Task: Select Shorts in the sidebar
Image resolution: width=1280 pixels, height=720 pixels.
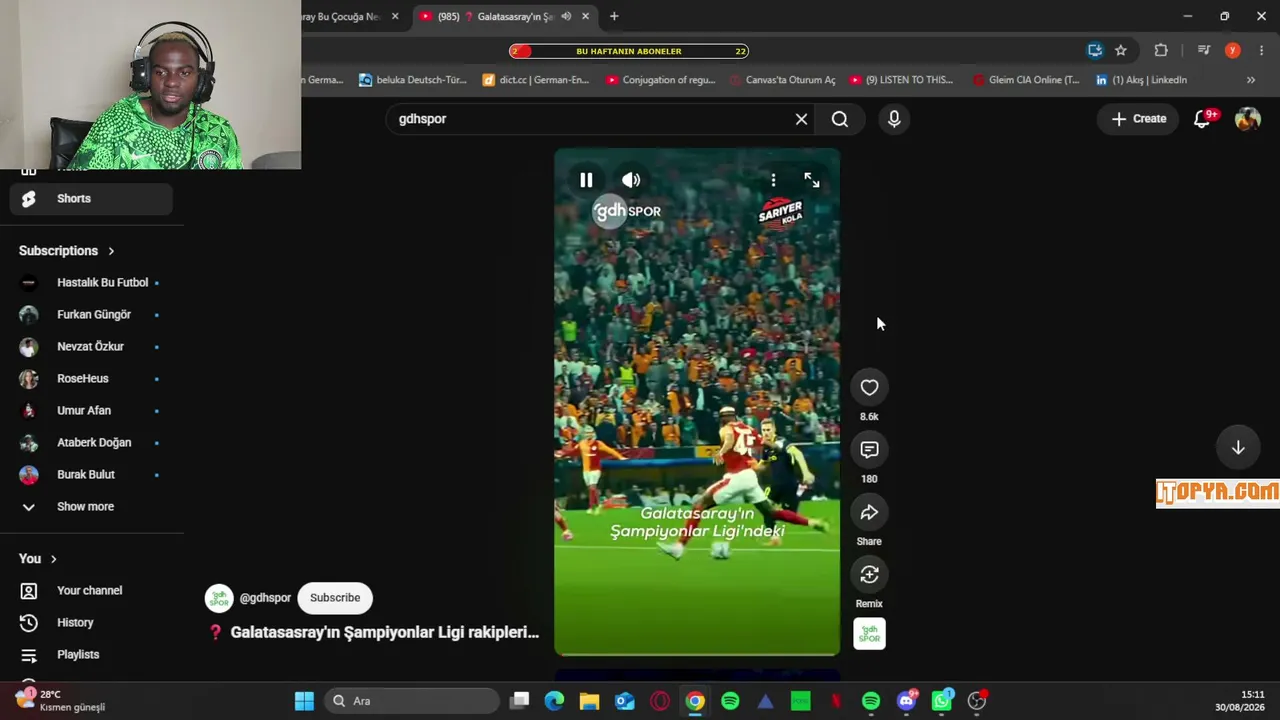Action: [x=91, y=199]
